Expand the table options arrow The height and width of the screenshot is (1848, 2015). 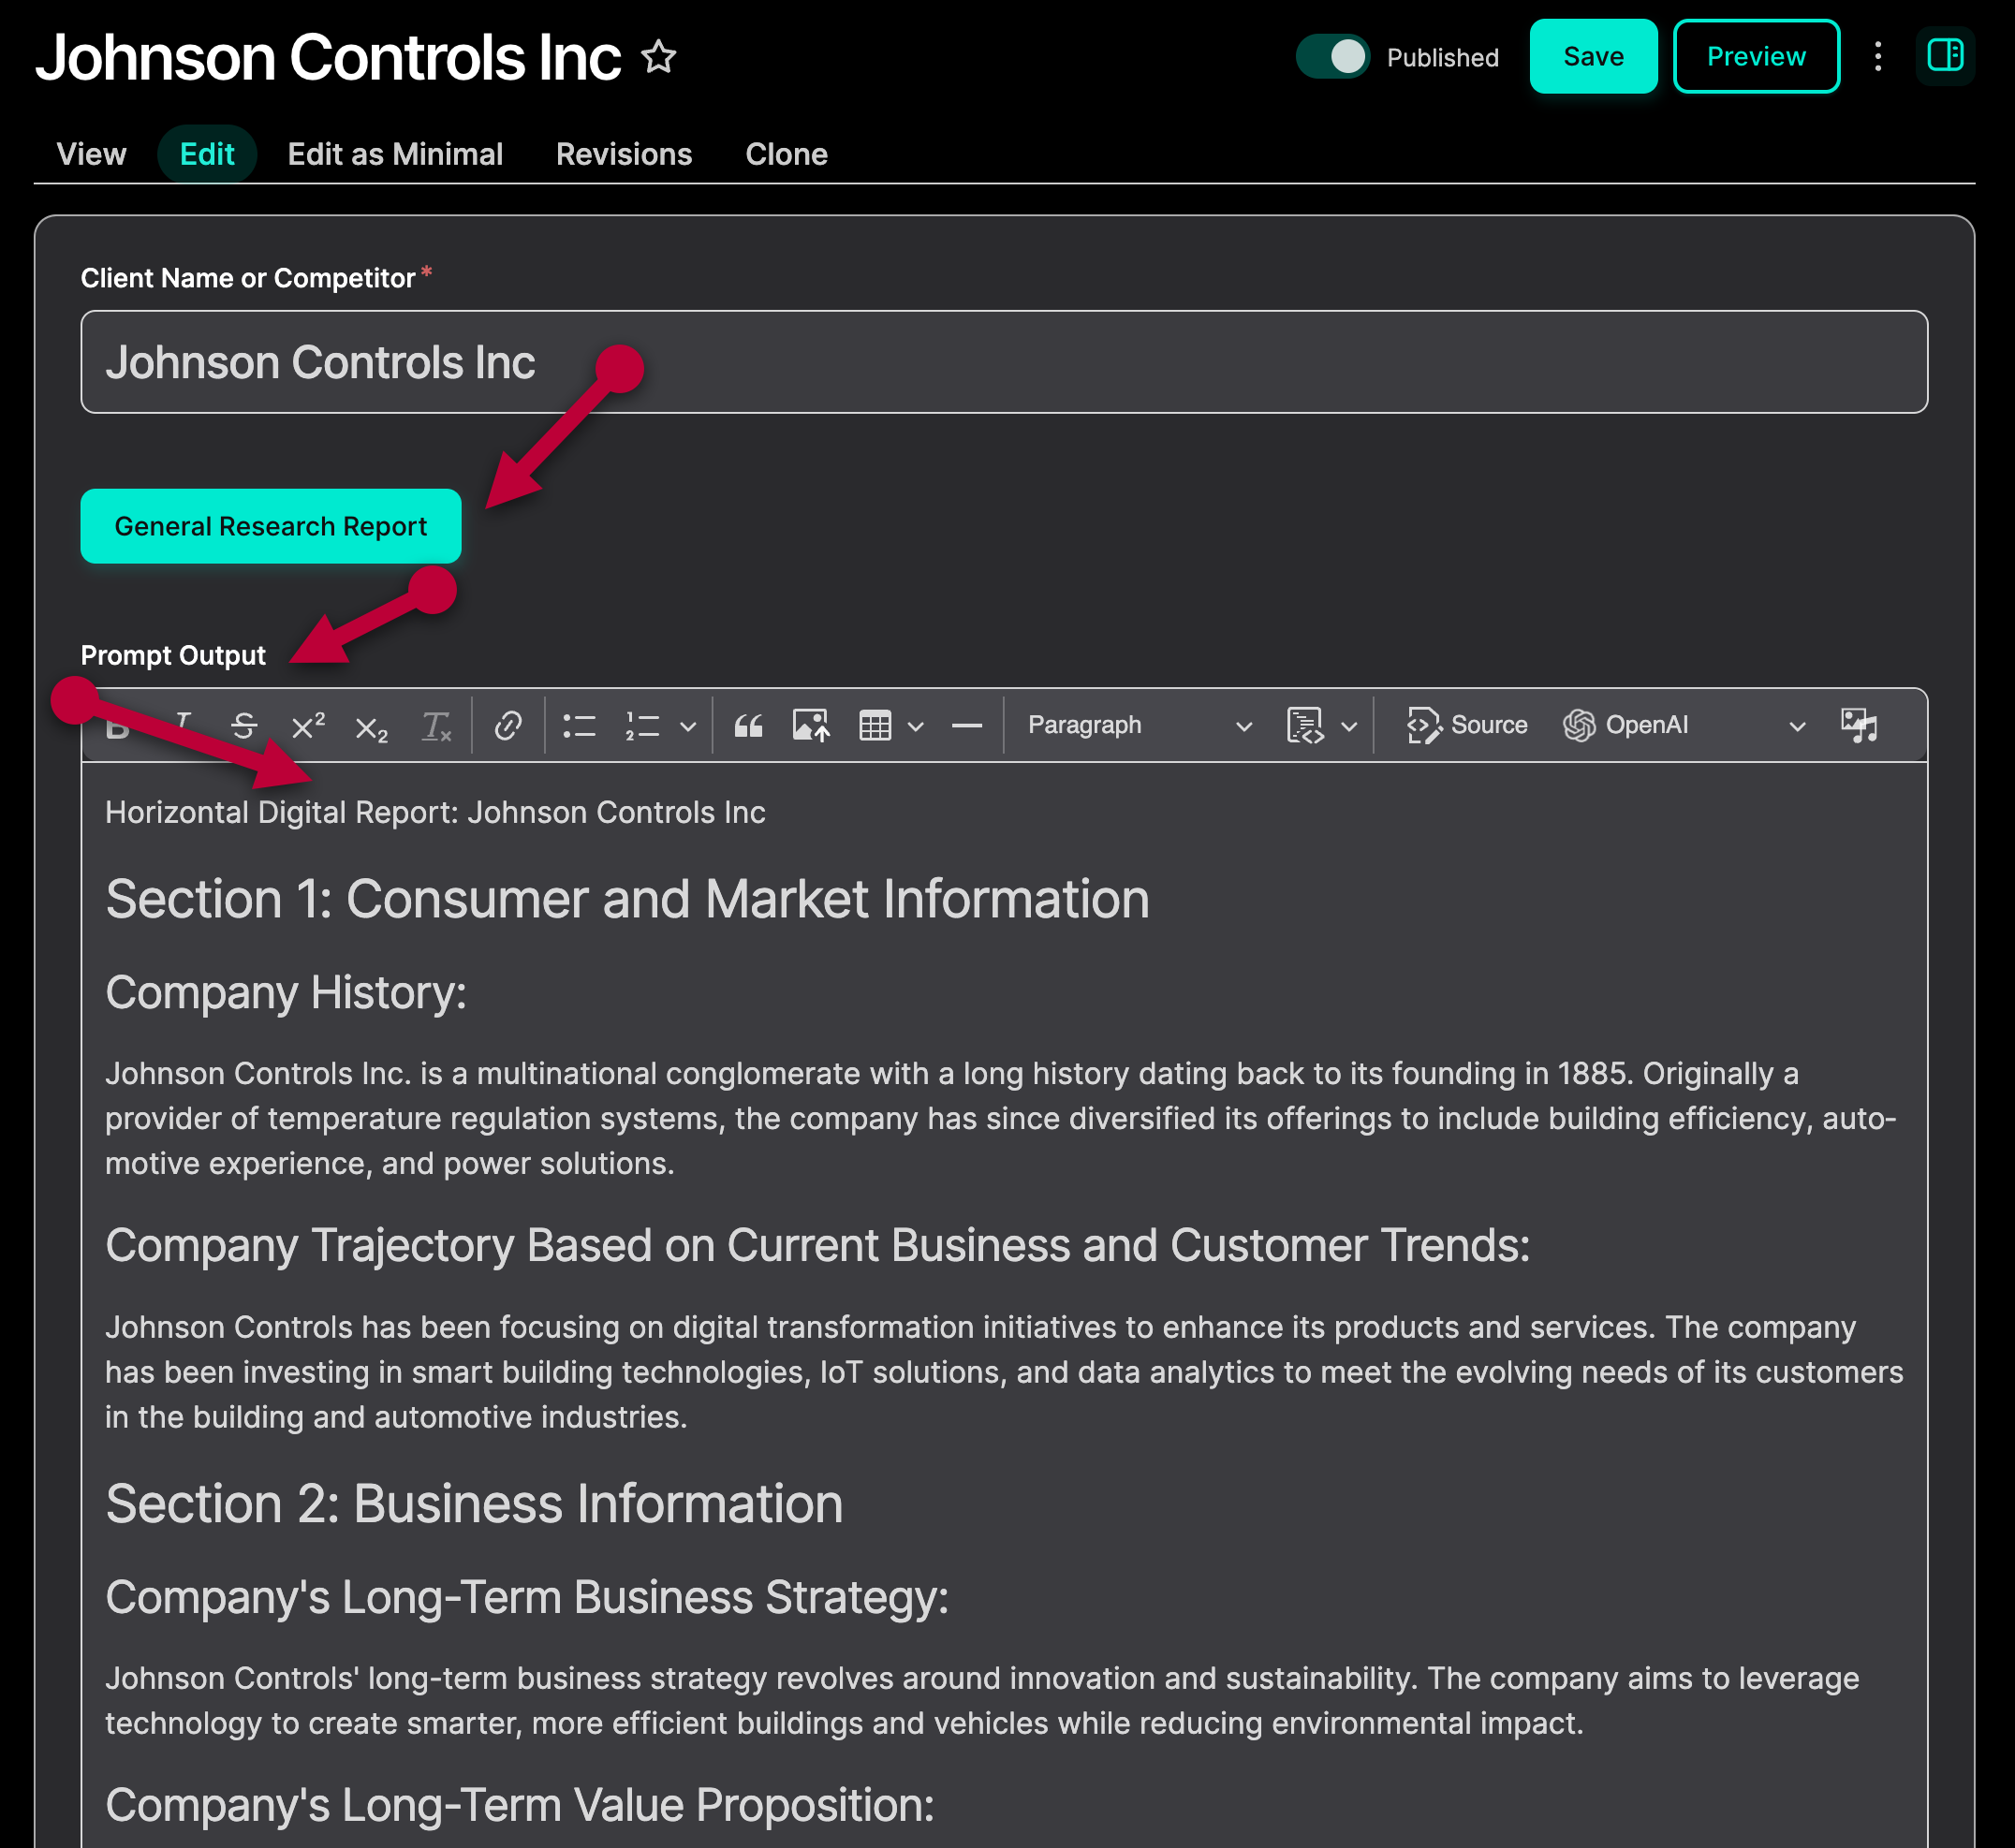(x=915, y=726)
